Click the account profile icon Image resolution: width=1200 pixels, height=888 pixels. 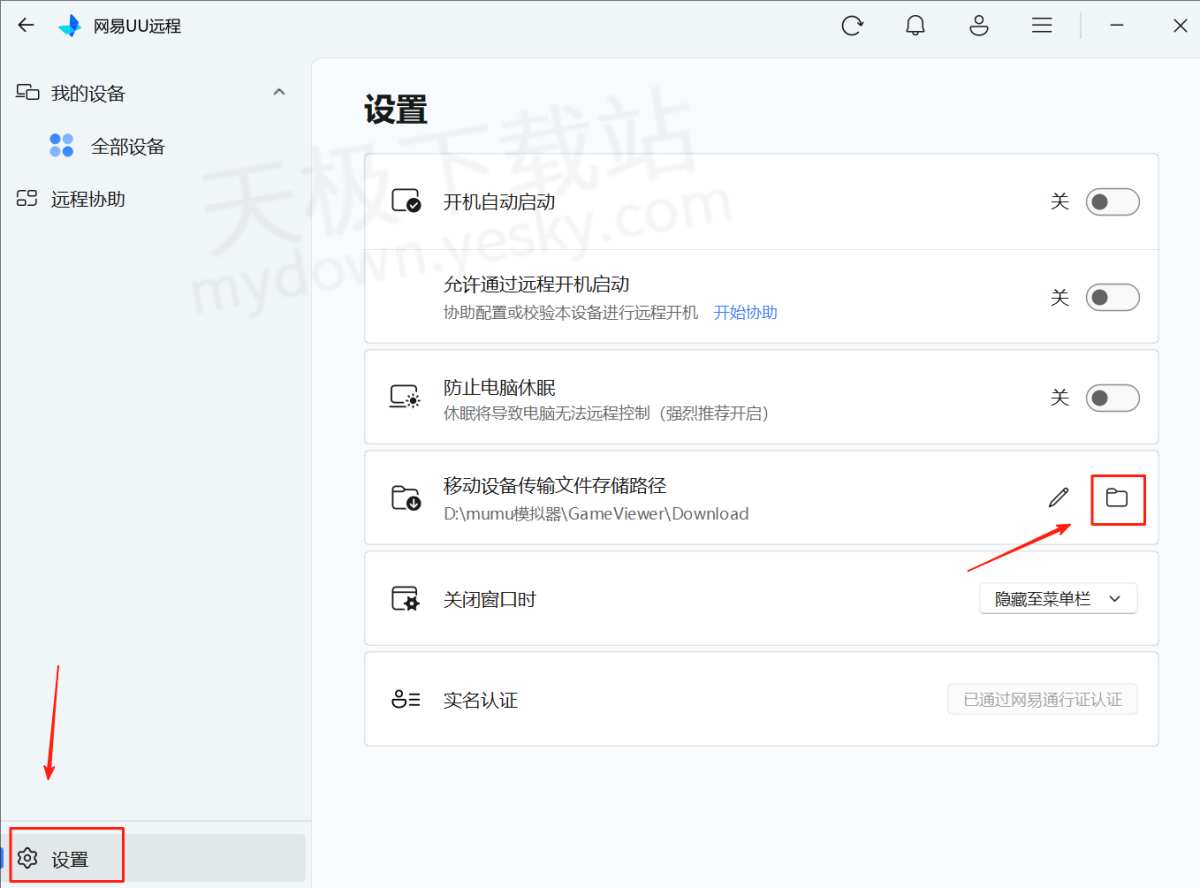click(978, 25)
